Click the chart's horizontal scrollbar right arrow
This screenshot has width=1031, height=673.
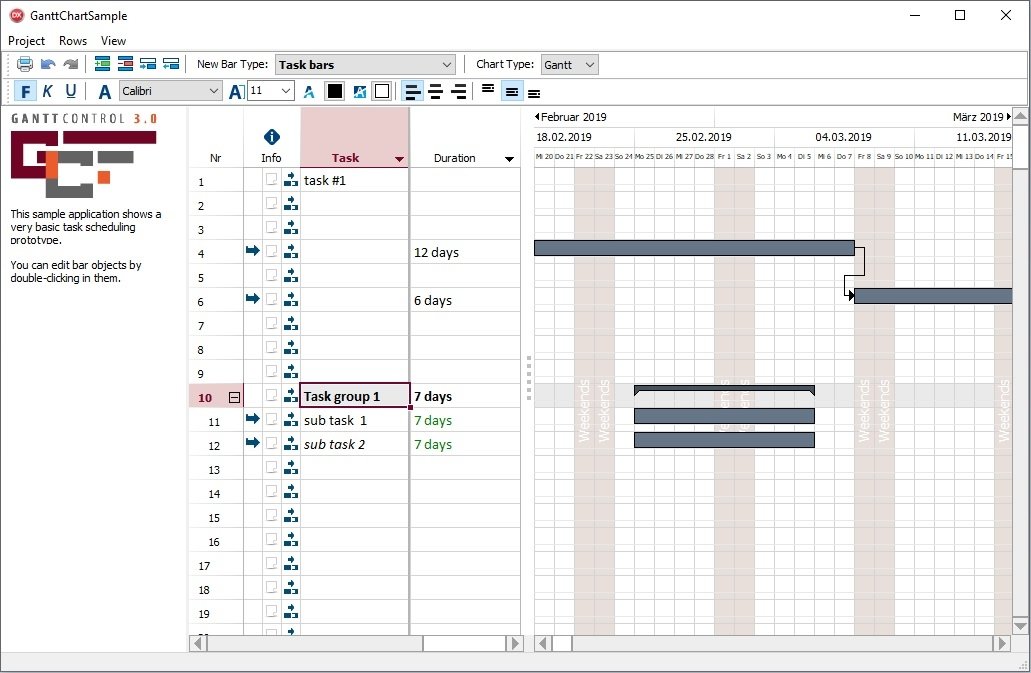[x=1002, y=643]
